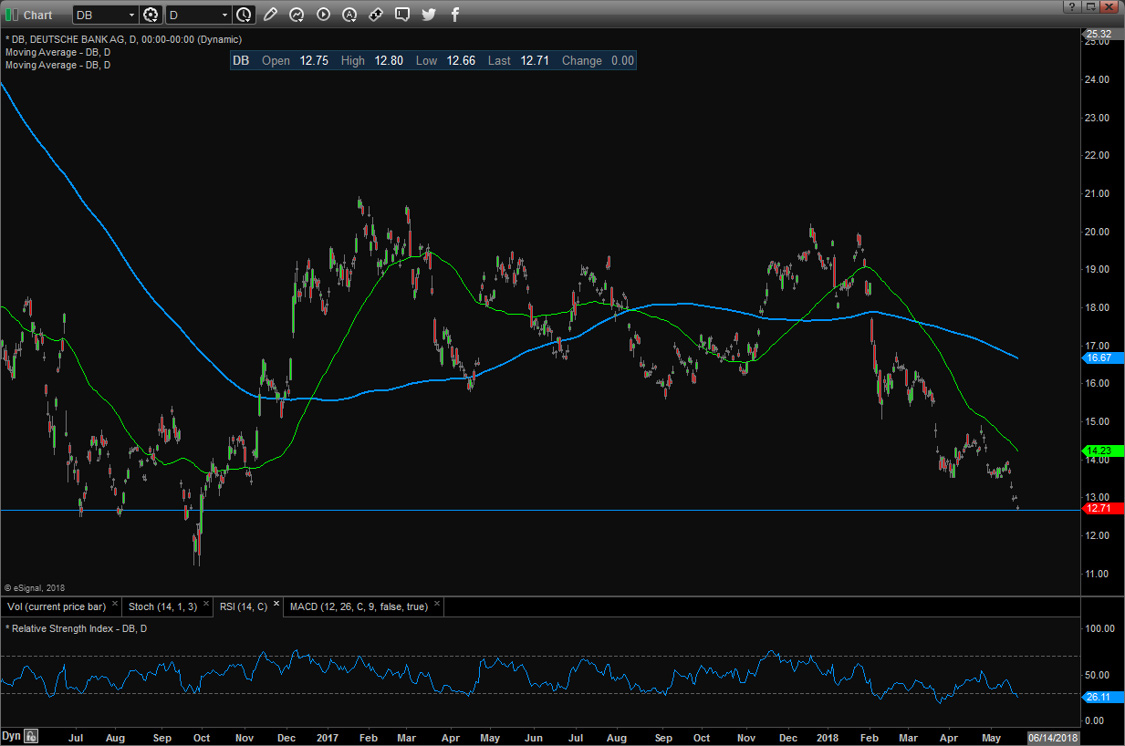Expand the D interval dropdown

tap(225, 15)
